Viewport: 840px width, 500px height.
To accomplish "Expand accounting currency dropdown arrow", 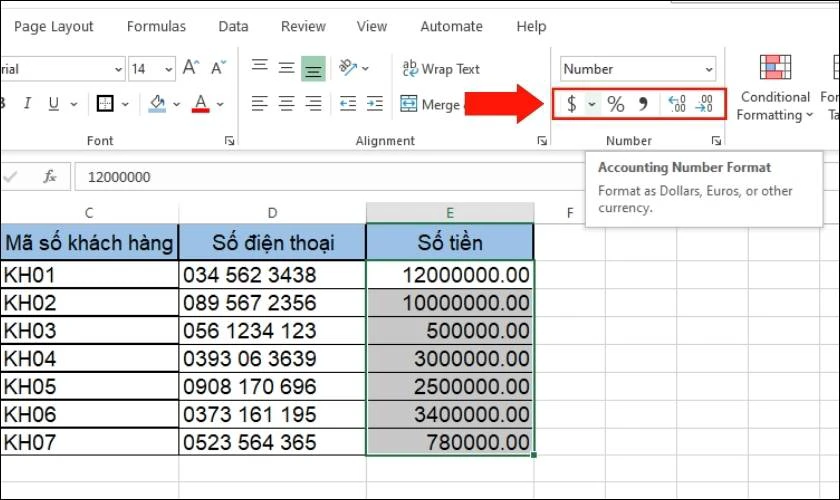I will point(592,104).
